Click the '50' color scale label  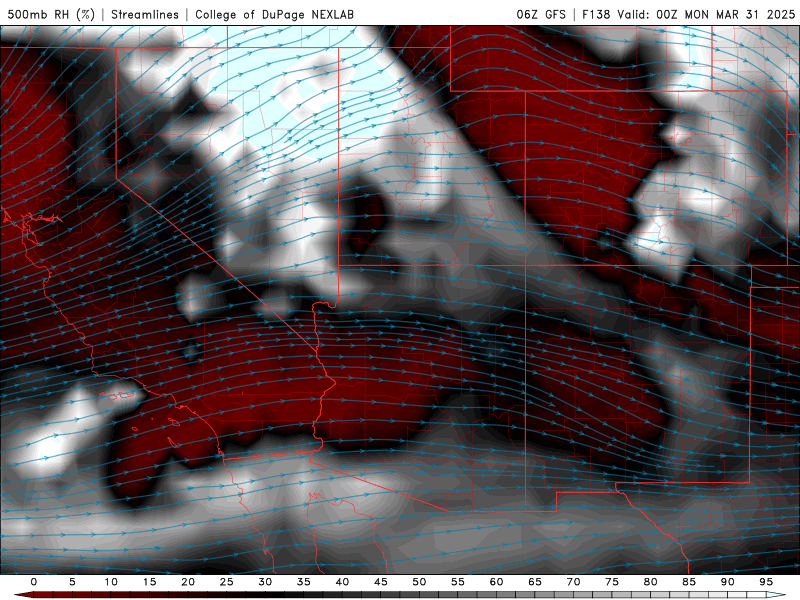coord(419,582)
